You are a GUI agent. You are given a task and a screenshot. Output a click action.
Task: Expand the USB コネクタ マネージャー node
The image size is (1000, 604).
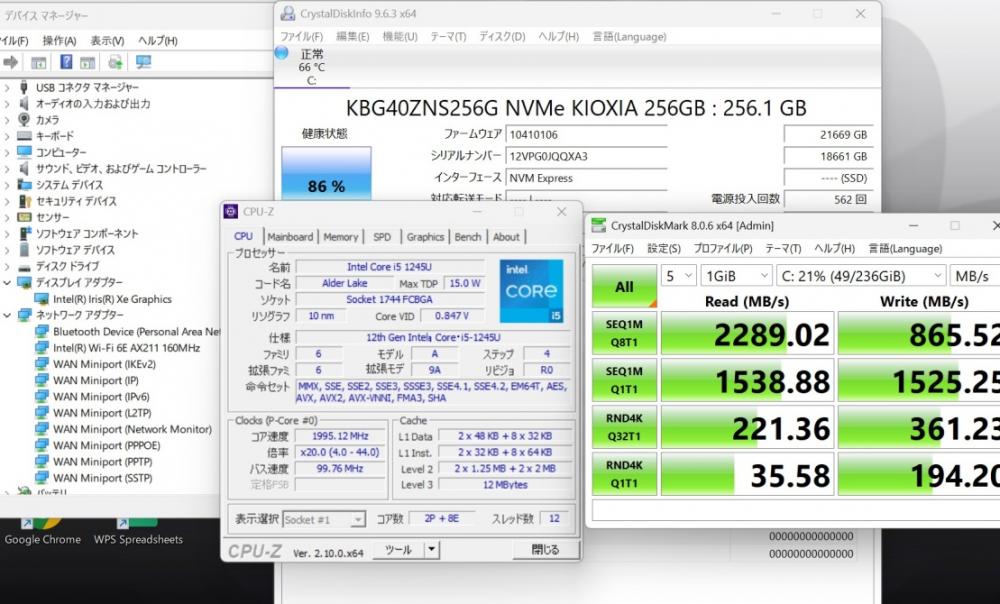point(7,87)
